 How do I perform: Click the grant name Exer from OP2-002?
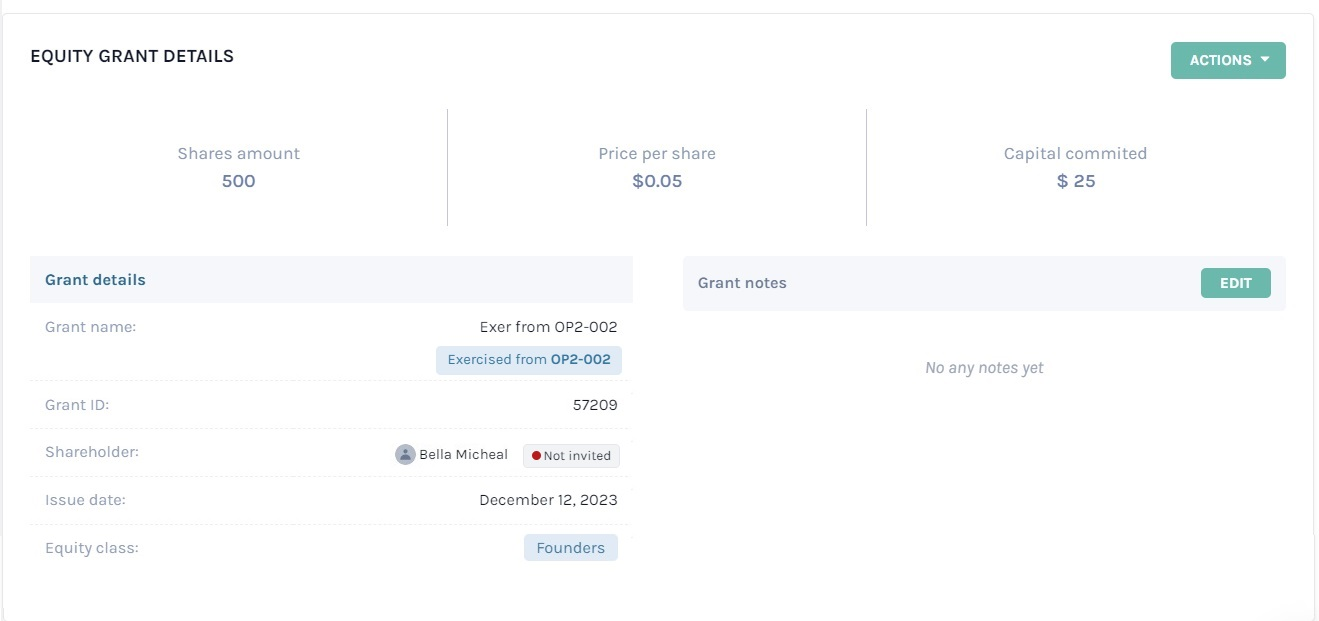549,327
